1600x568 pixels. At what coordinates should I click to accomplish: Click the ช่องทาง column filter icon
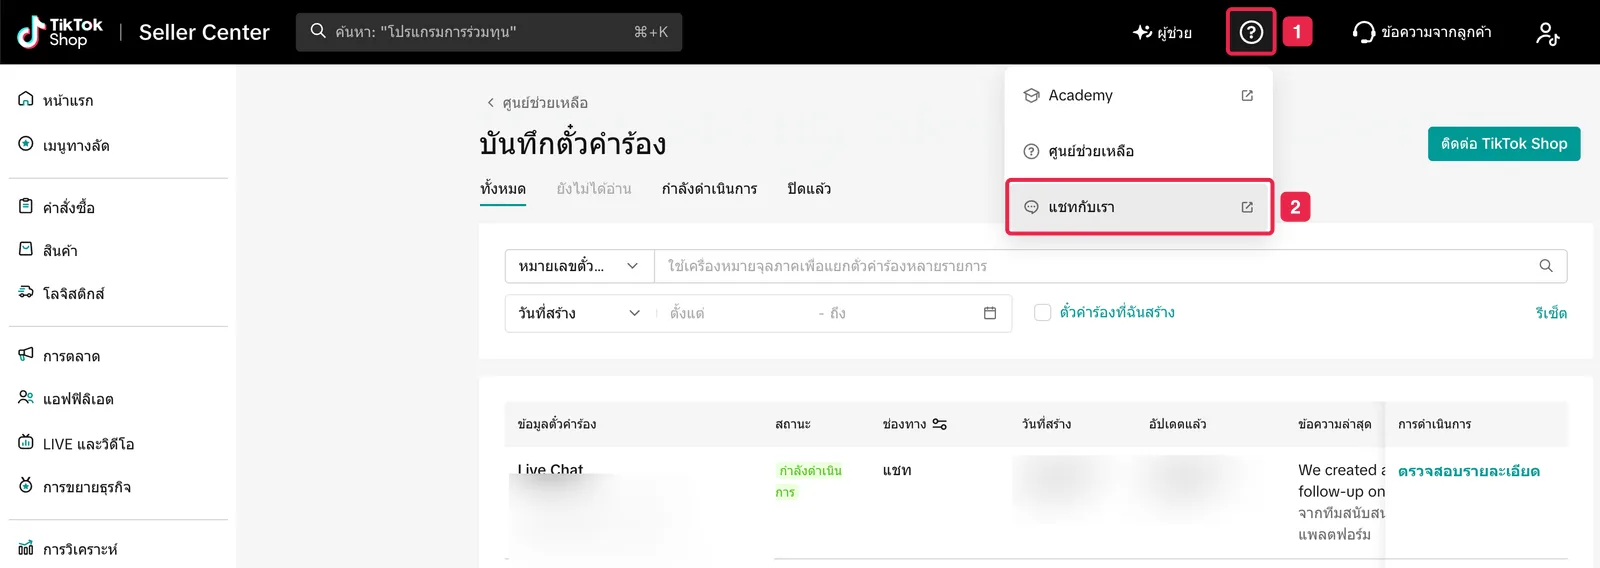coord(939,424)
